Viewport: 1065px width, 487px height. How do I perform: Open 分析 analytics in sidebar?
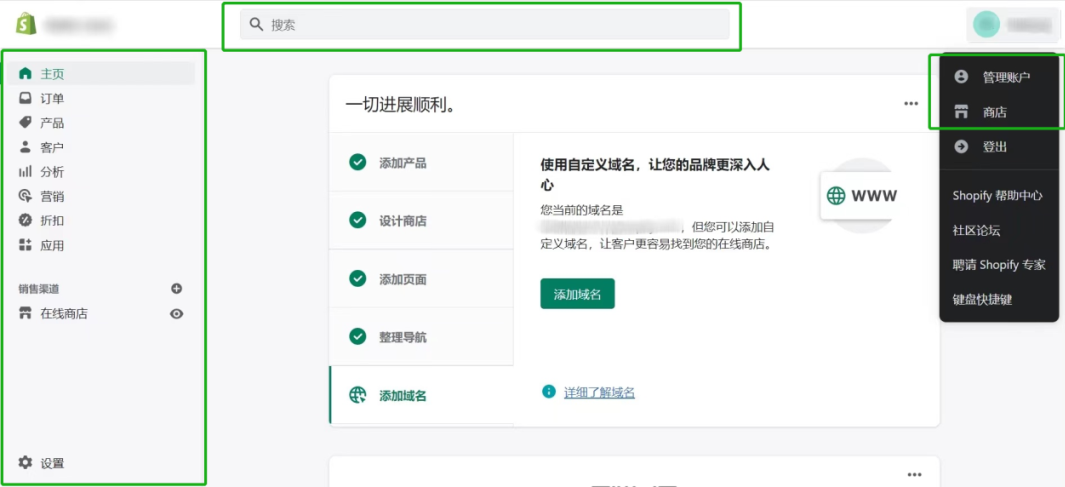pos(52,172)
